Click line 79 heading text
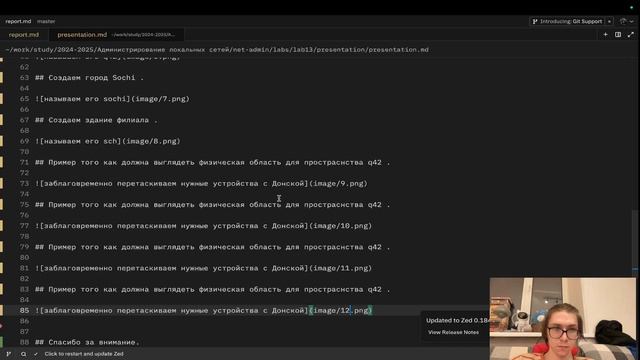This screenshot has width=640, height=360. pos(212,247)
